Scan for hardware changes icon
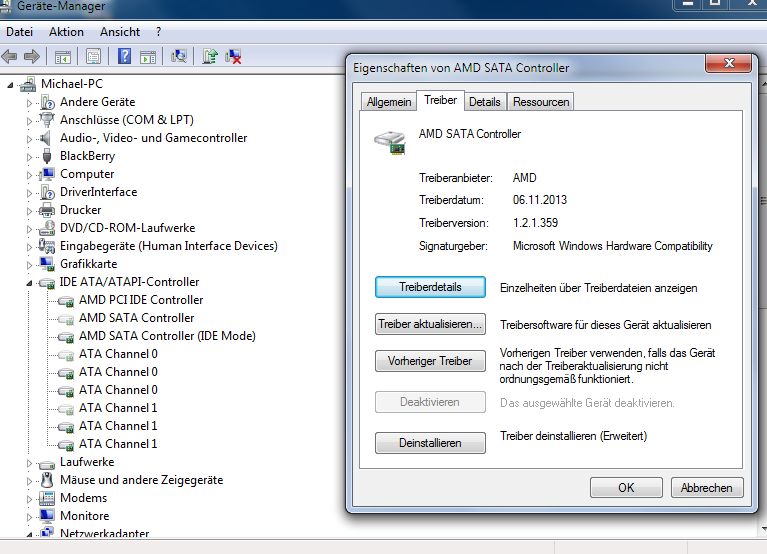767x554 pixels. tap(179, 56)
